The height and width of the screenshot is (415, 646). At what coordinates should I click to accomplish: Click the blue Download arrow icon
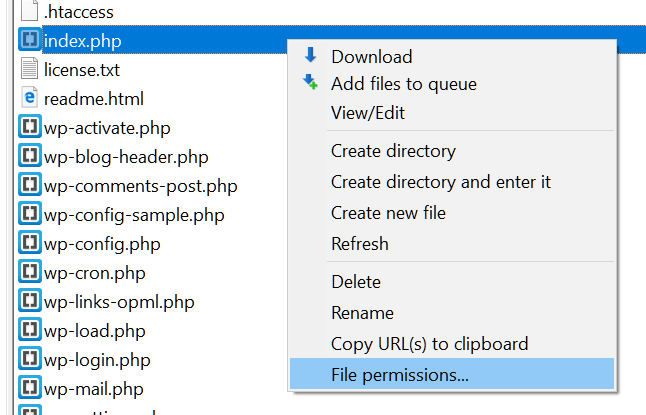(311, 54)
